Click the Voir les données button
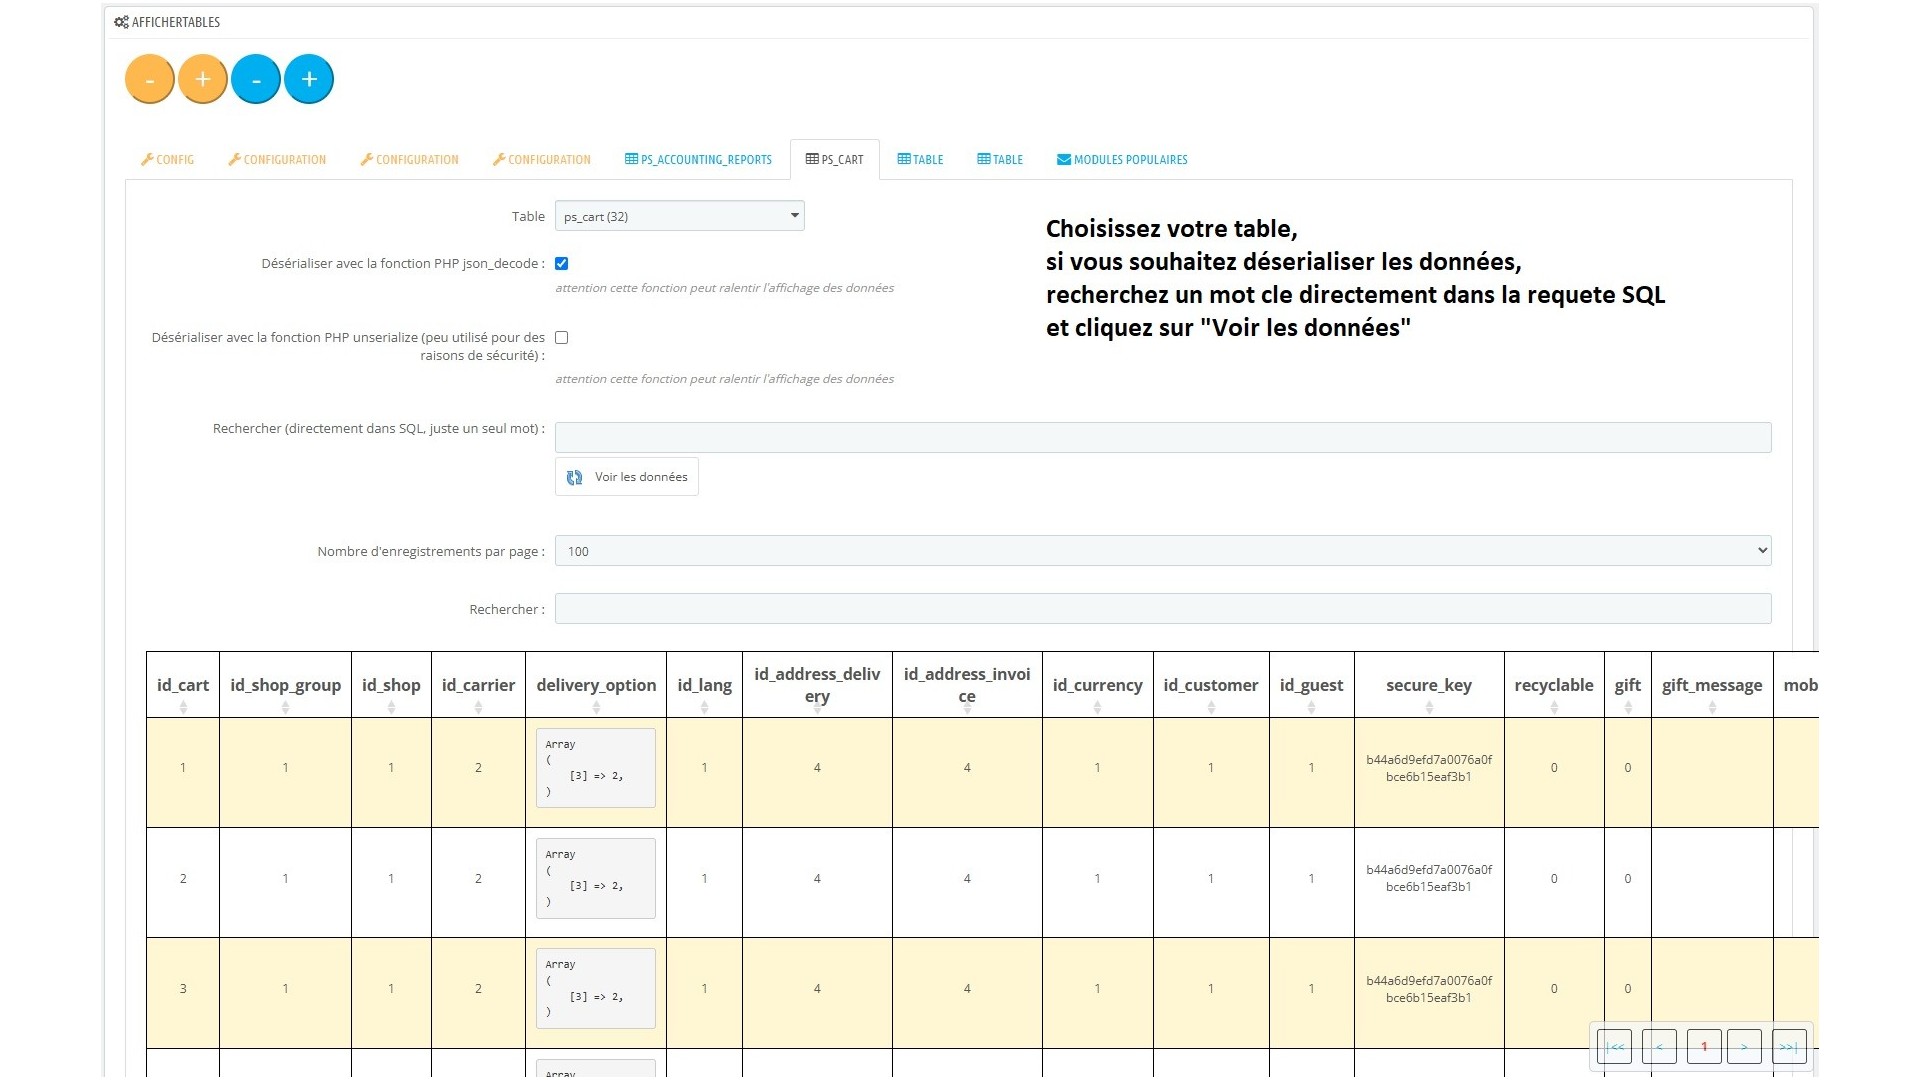1920x1080 pixels. 627,477
